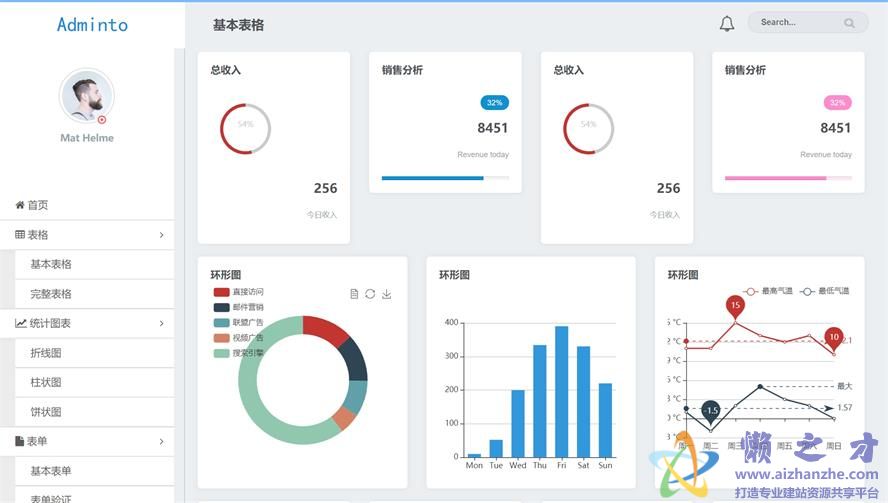This screenshot has height=503, width=888.
Task: Click the red status icon on avatar
Action: pyautogui.click(x=102, y=120)
